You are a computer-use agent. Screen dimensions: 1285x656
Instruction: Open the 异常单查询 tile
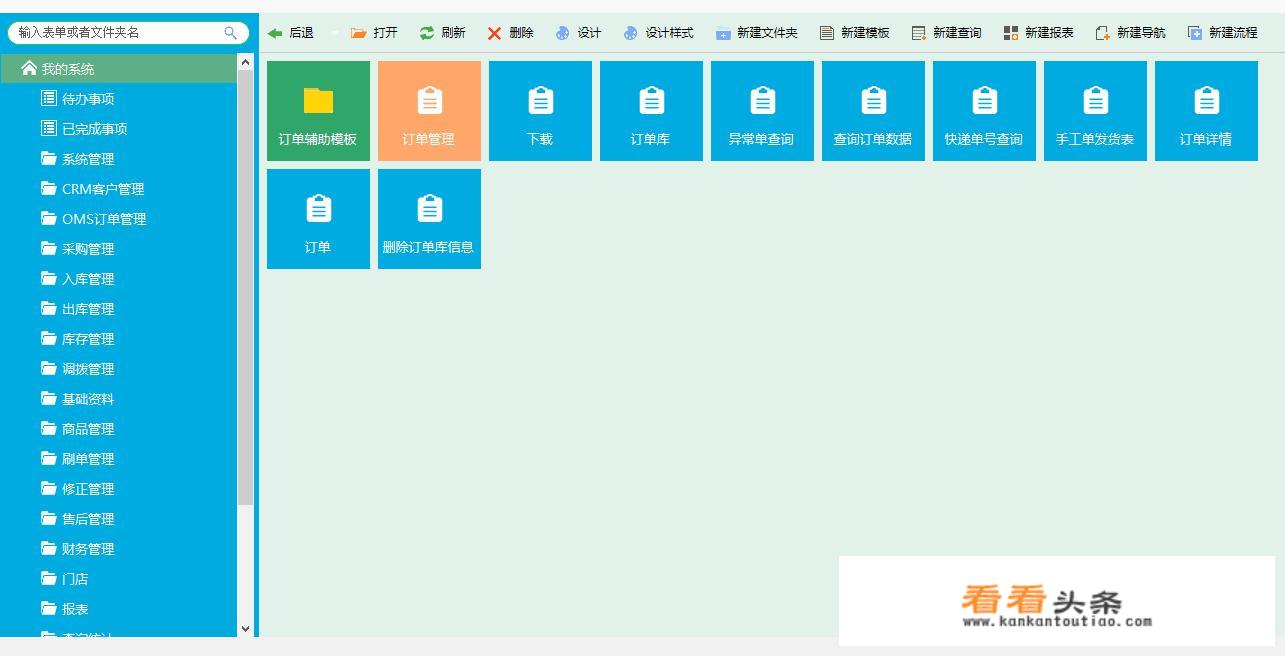(x=762, y=111)
